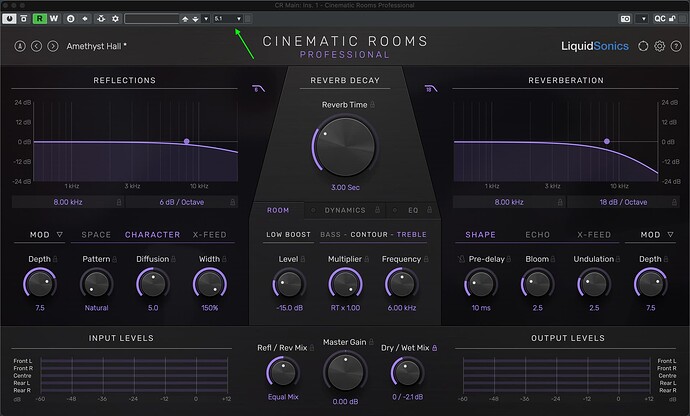The height and width of the screenshot is (416, 690).
Task: Select the BASS contour option
Action: tap(330, 235)
